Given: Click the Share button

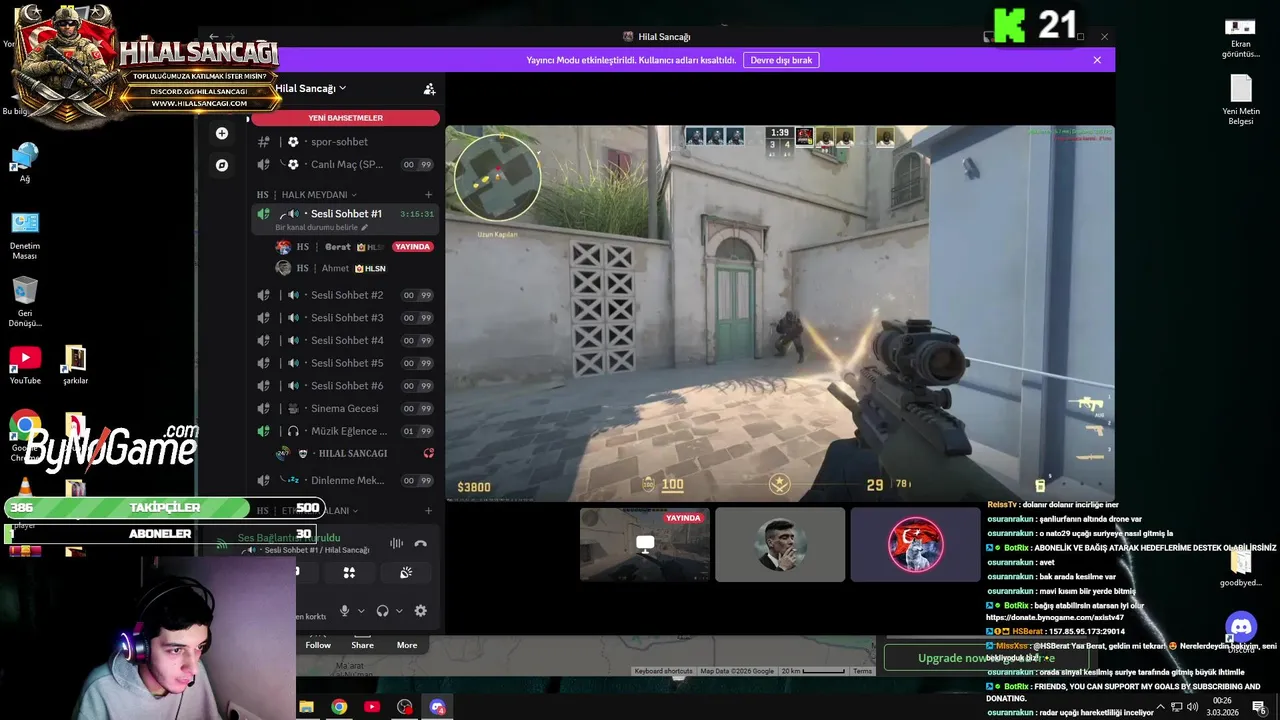Looking at the screenshot, I should (x=362, y=645).
